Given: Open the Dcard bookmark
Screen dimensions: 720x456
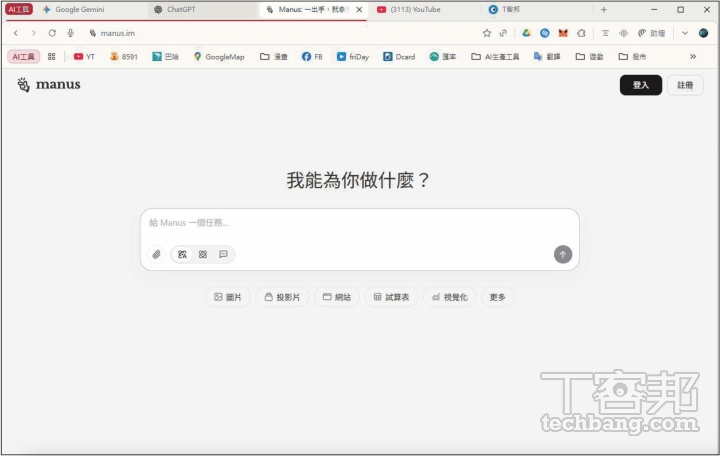Looking at the screenshot, I should pyautogui.click(x=399, y=56).
